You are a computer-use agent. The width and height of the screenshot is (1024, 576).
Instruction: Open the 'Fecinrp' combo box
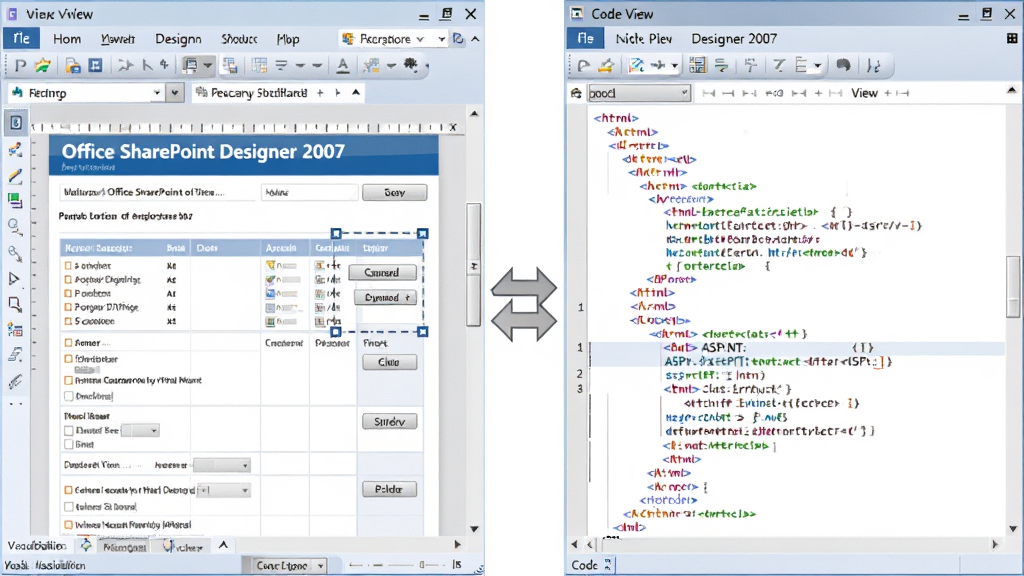[86, 93]
